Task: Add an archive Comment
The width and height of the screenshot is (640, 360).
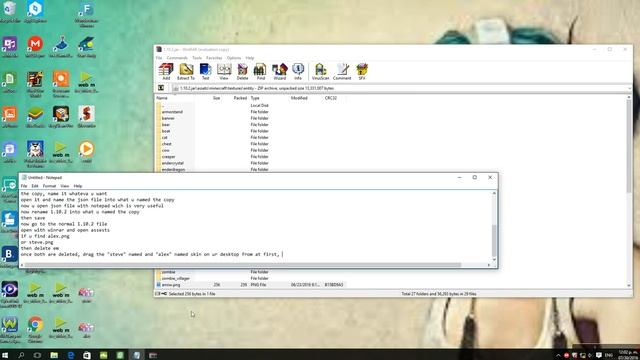Action: [342, 71]
